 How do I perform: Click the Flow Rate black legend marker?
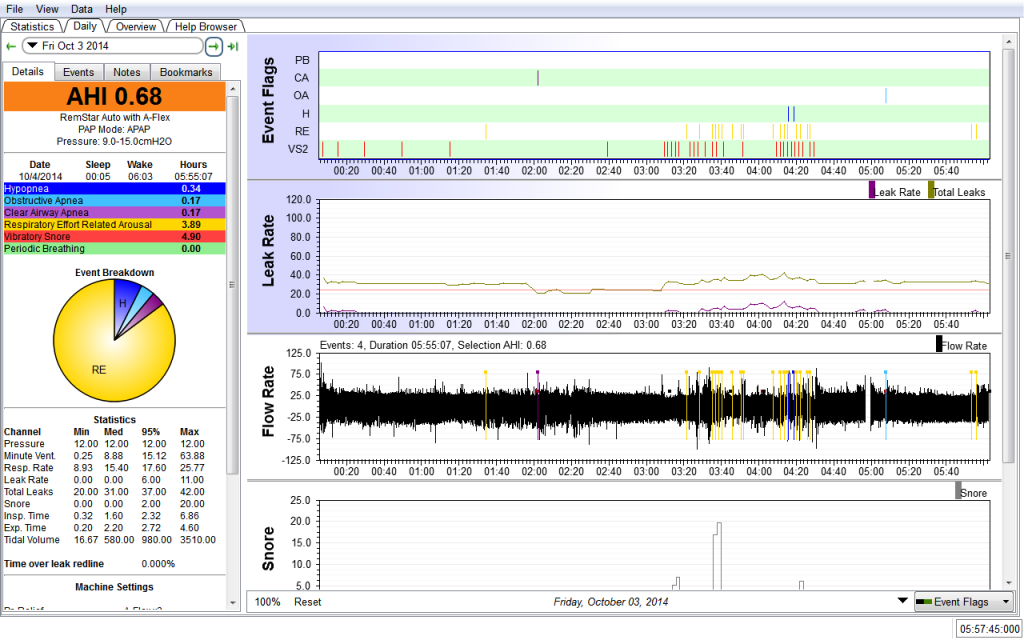point(939,344)
